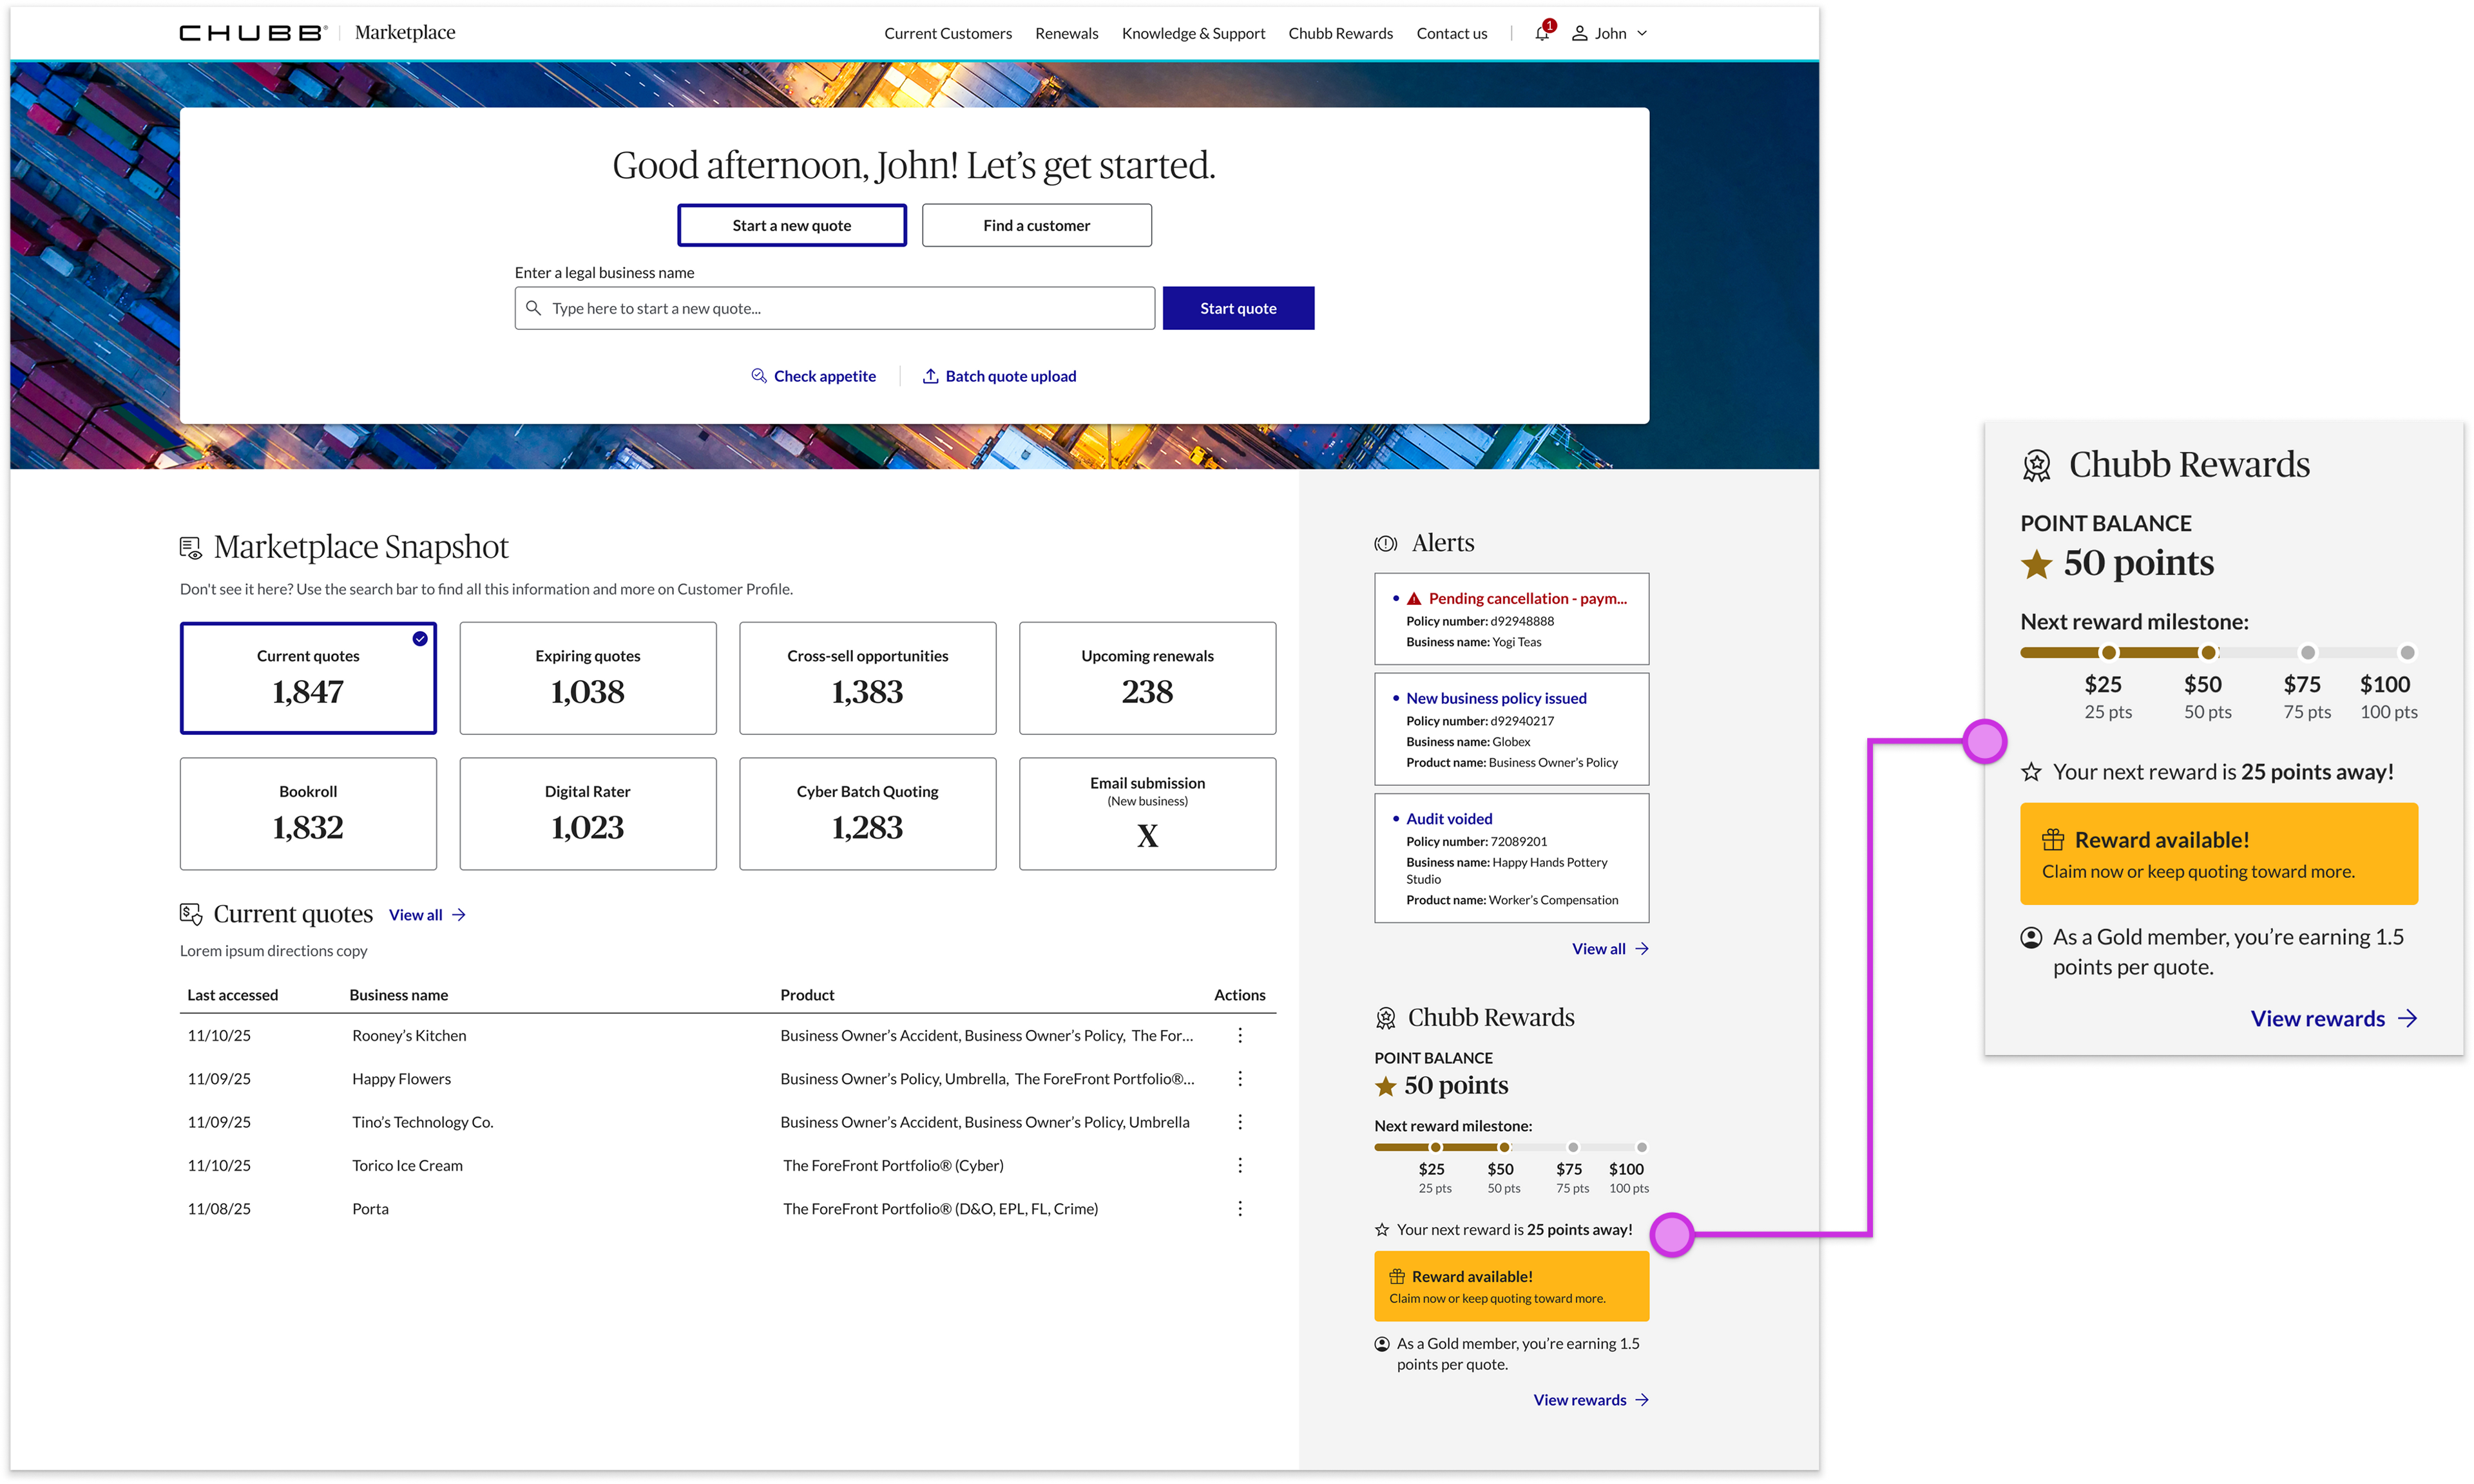
Task: Open actions menu for Rooney's Kitchen row
Action: tap(1239, 1035)
